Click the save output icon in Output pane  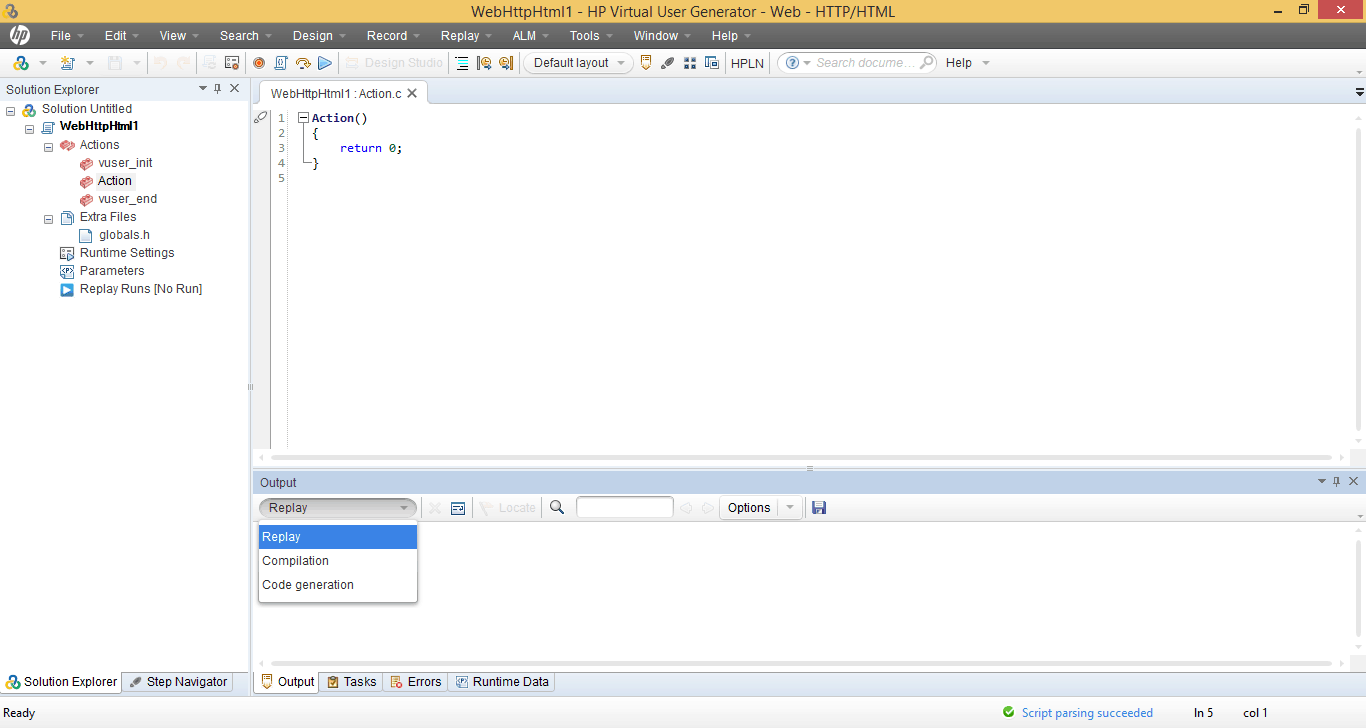[819, 508]
